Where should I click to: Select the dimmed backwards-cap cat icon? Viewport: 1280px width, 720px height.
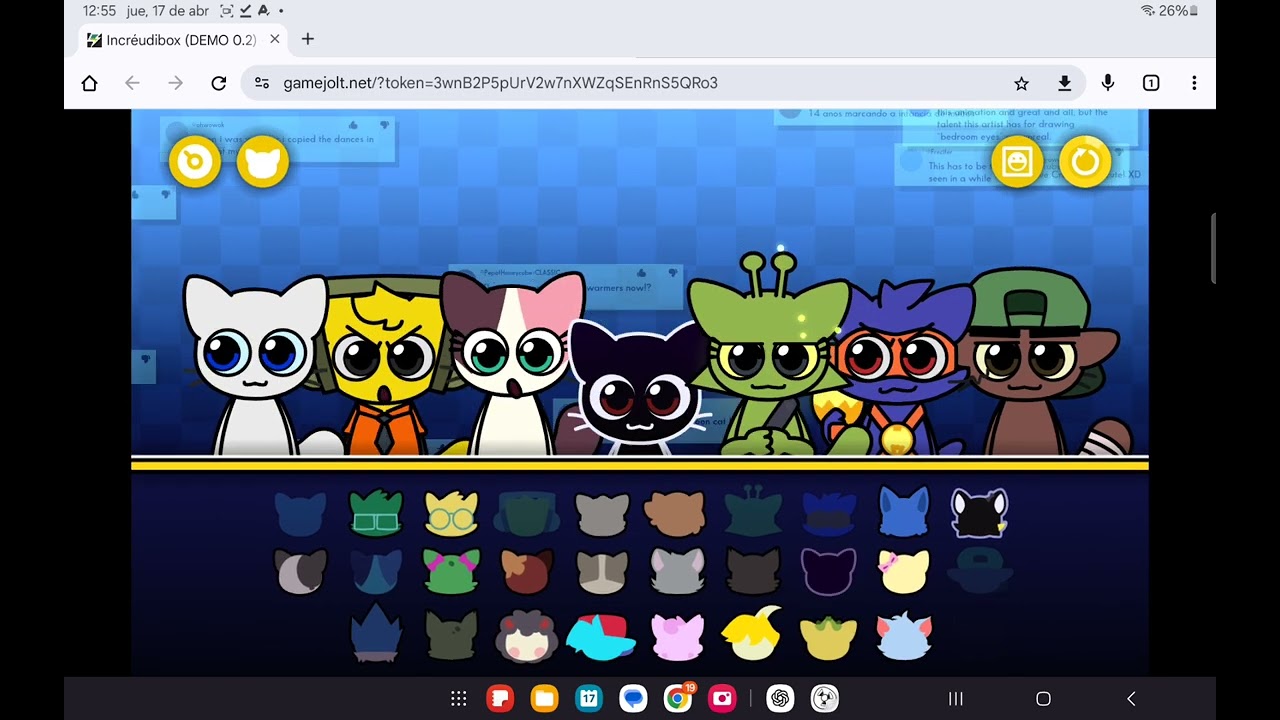coord(979,570)
